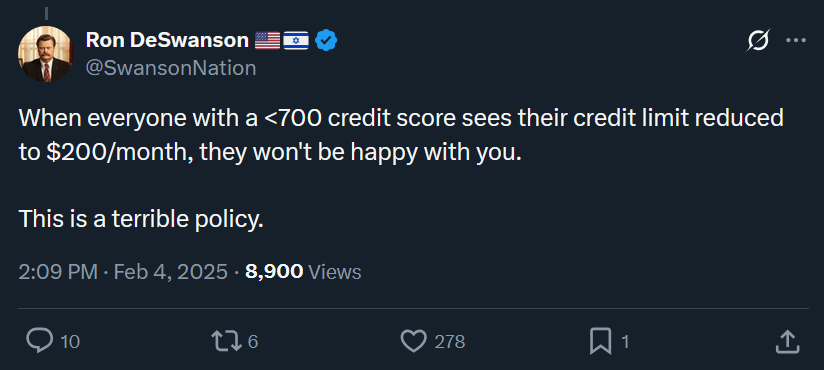824x370 pixels.
Task: Click the blue verified checkmark badge
Action: 326,40
